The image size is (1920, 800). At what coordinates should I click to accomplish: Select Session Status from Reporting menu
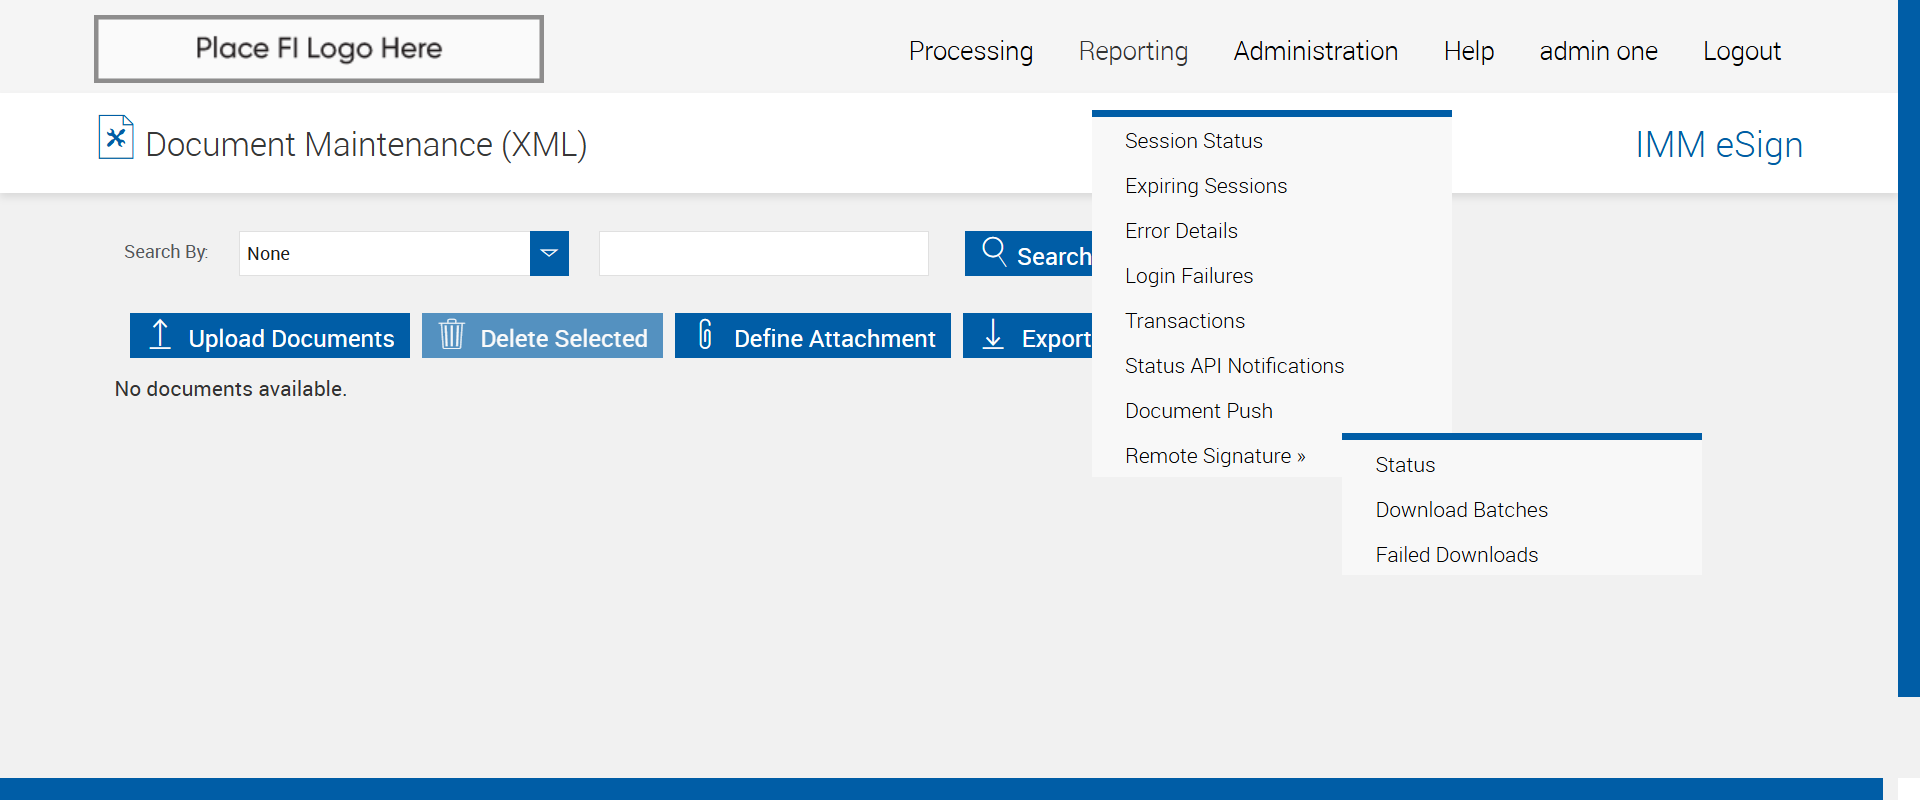[1193, 141]
